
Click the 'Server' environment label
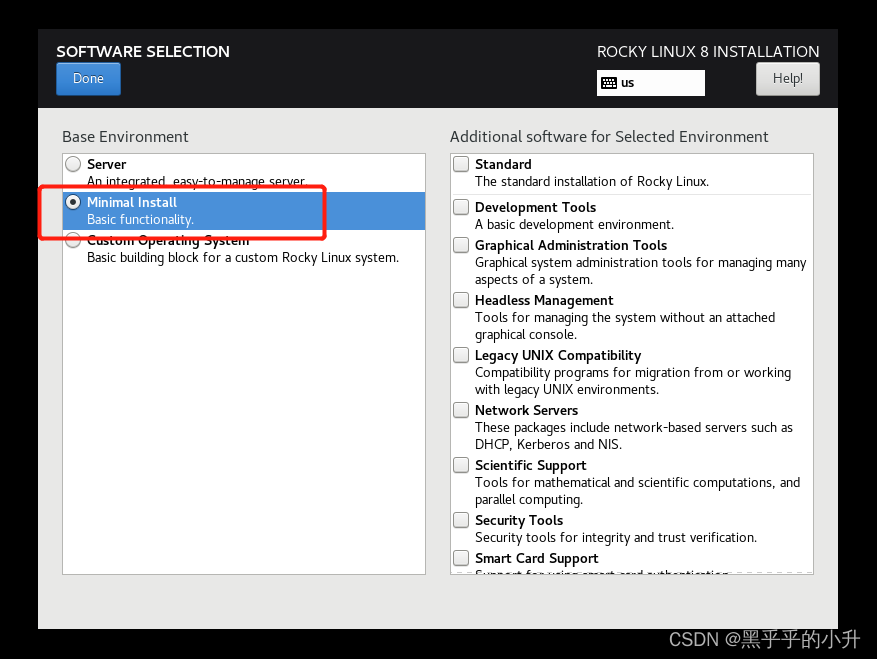tap(106, 164)
